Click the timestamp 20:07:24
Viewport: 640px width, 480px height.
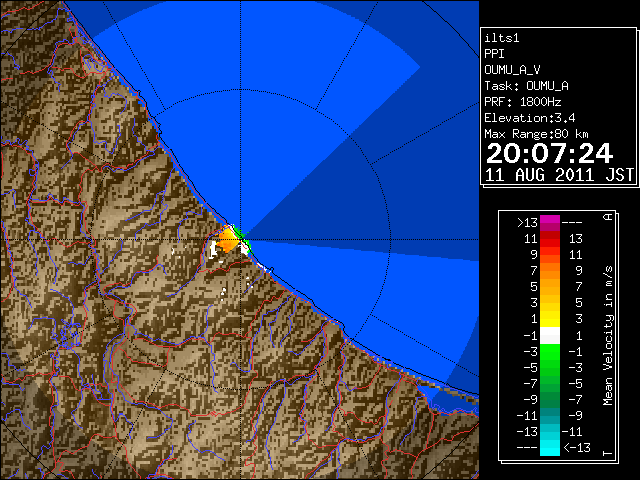(549, 153)
